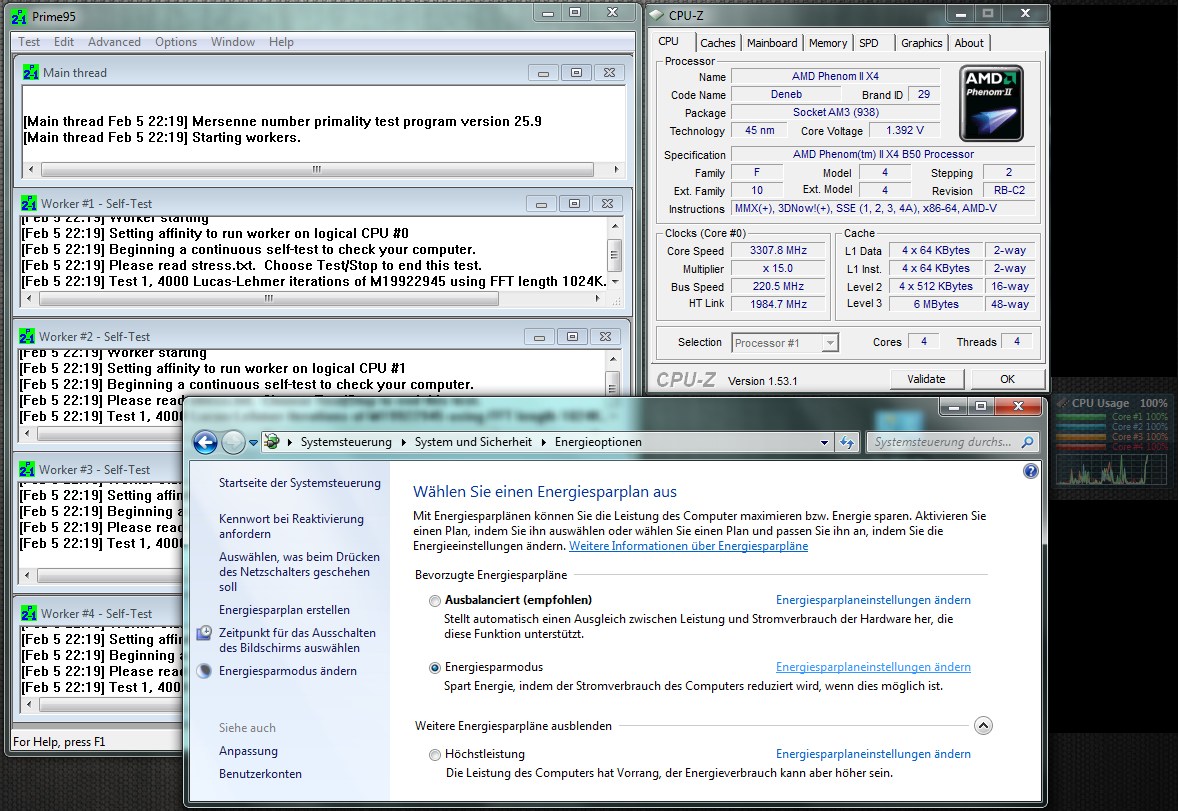Open the Edit menu in Prime95

[64, 42]
